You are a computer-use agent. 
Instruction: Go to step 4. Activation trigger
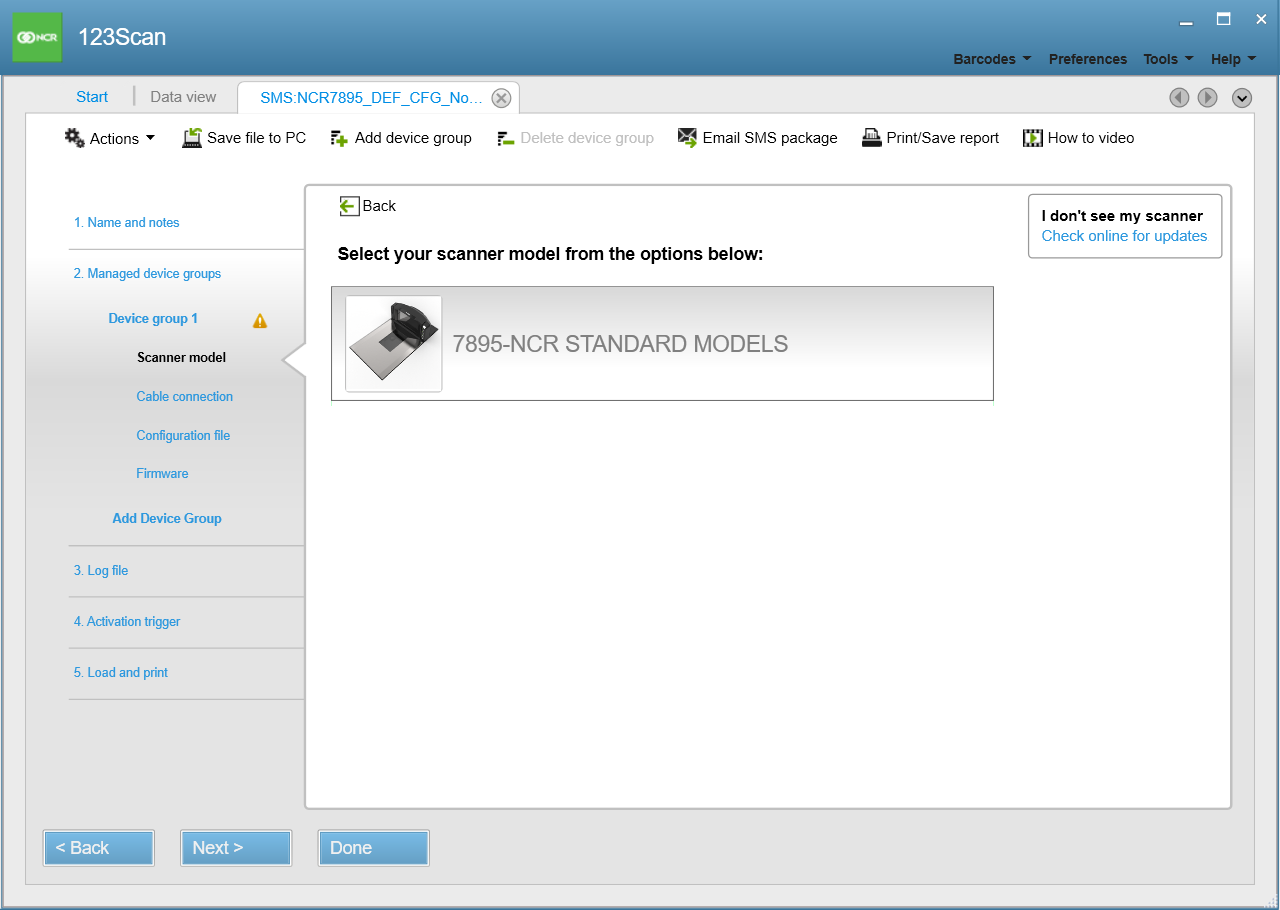[x=127, y=622]
